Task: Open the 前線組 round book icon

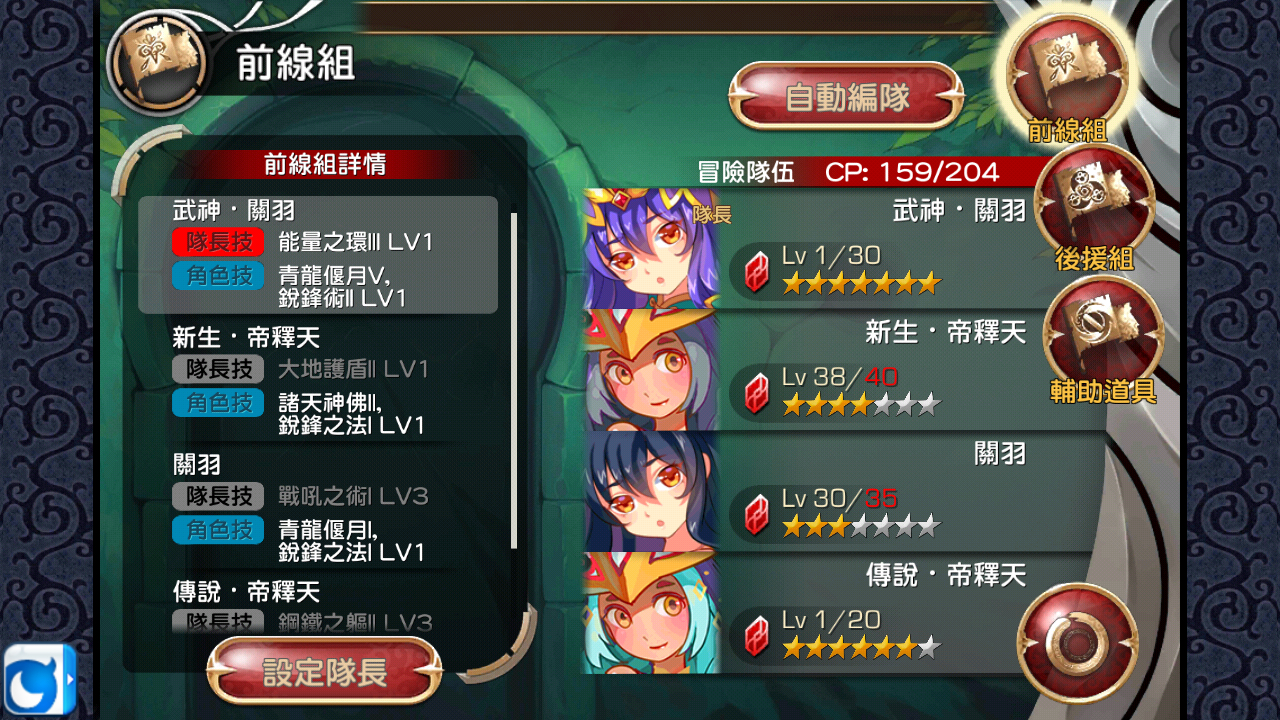Action: pyautogui.click(x=1067, y=70)
